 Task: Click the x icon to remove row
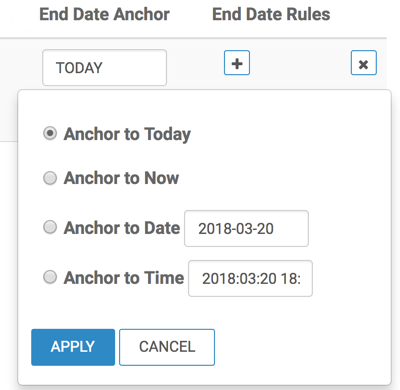point(364,63)
